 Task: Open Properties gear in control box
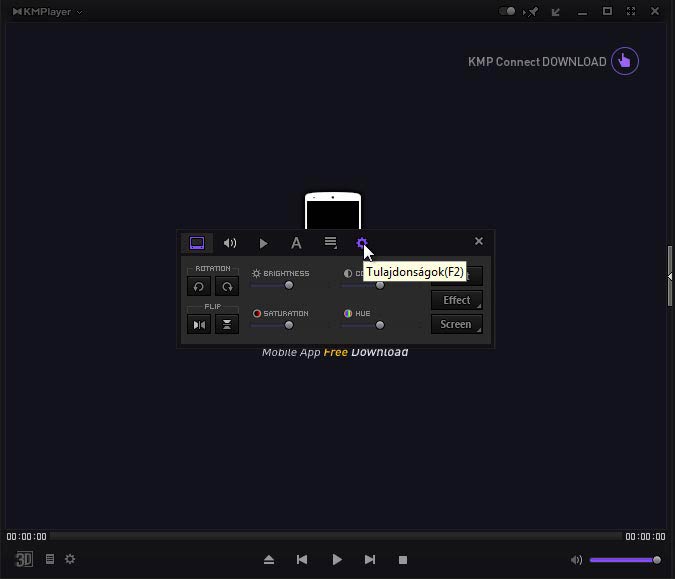pos(362,243)
